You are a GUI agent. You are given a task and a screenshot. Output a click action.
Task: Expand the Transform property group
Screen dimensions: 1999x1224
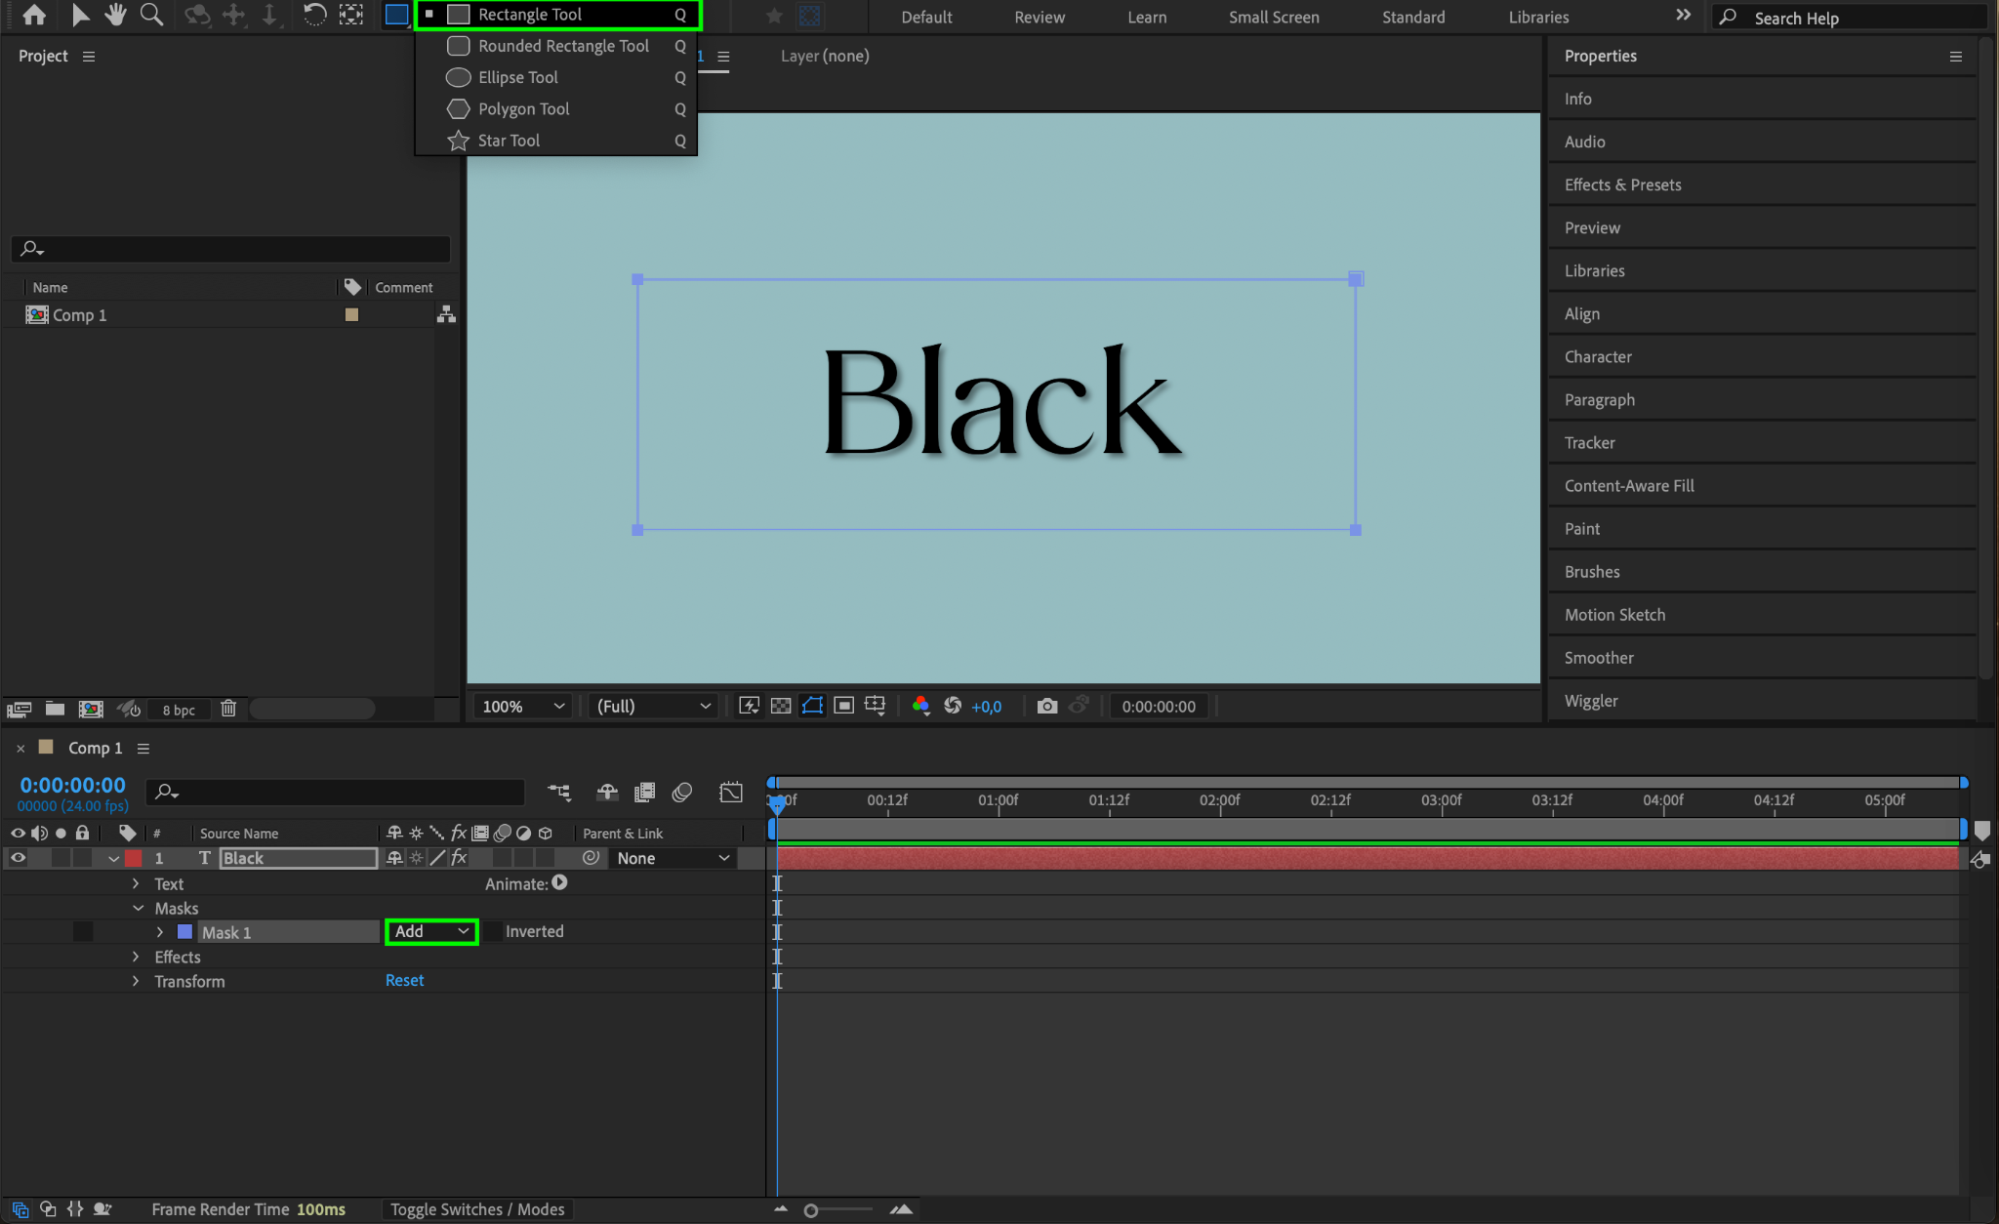click(136, 981)
